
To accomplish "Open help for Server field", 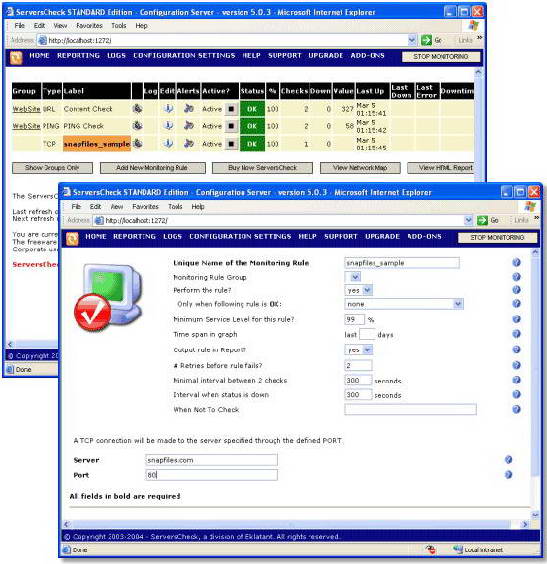I will [x=508, y=460].
